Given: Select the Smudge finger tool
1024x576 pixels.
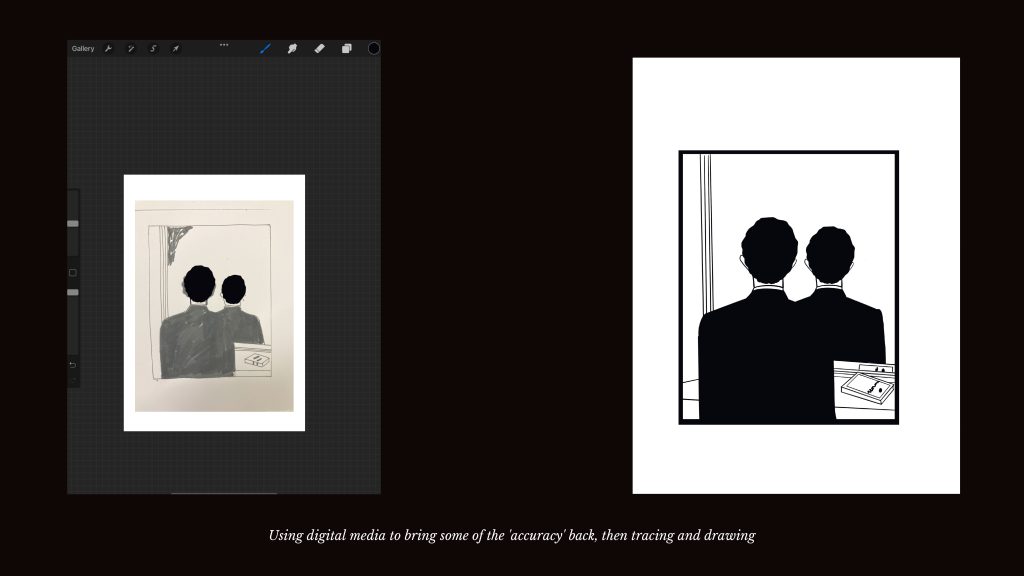Looking at the screenshot, I should point(292,48).
